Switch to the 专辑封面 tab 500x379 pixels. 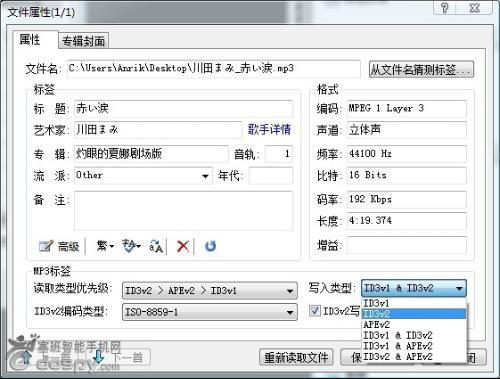point(84,41)
